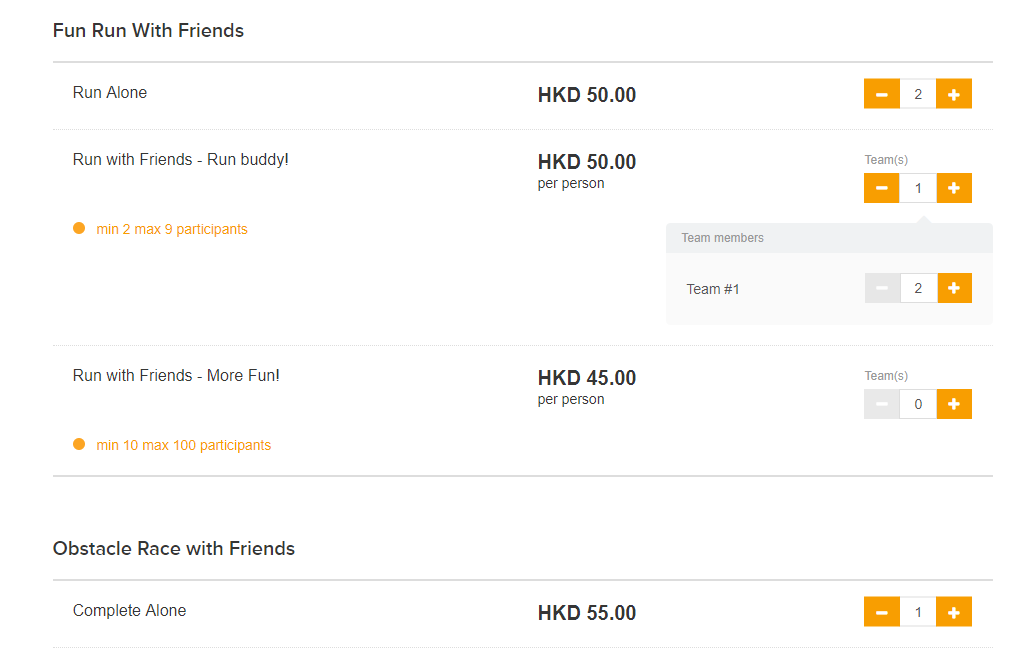This screenshot has width=1029, height=659.
Task: Increase Run Alone quantity with plus
Action: point(954,94)
